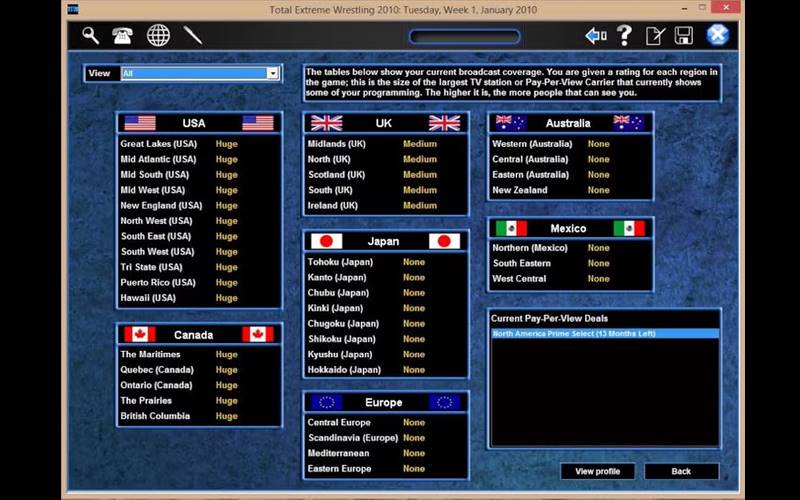Click the View combo box showing All
800x500 pixels.
pos(193,73)
